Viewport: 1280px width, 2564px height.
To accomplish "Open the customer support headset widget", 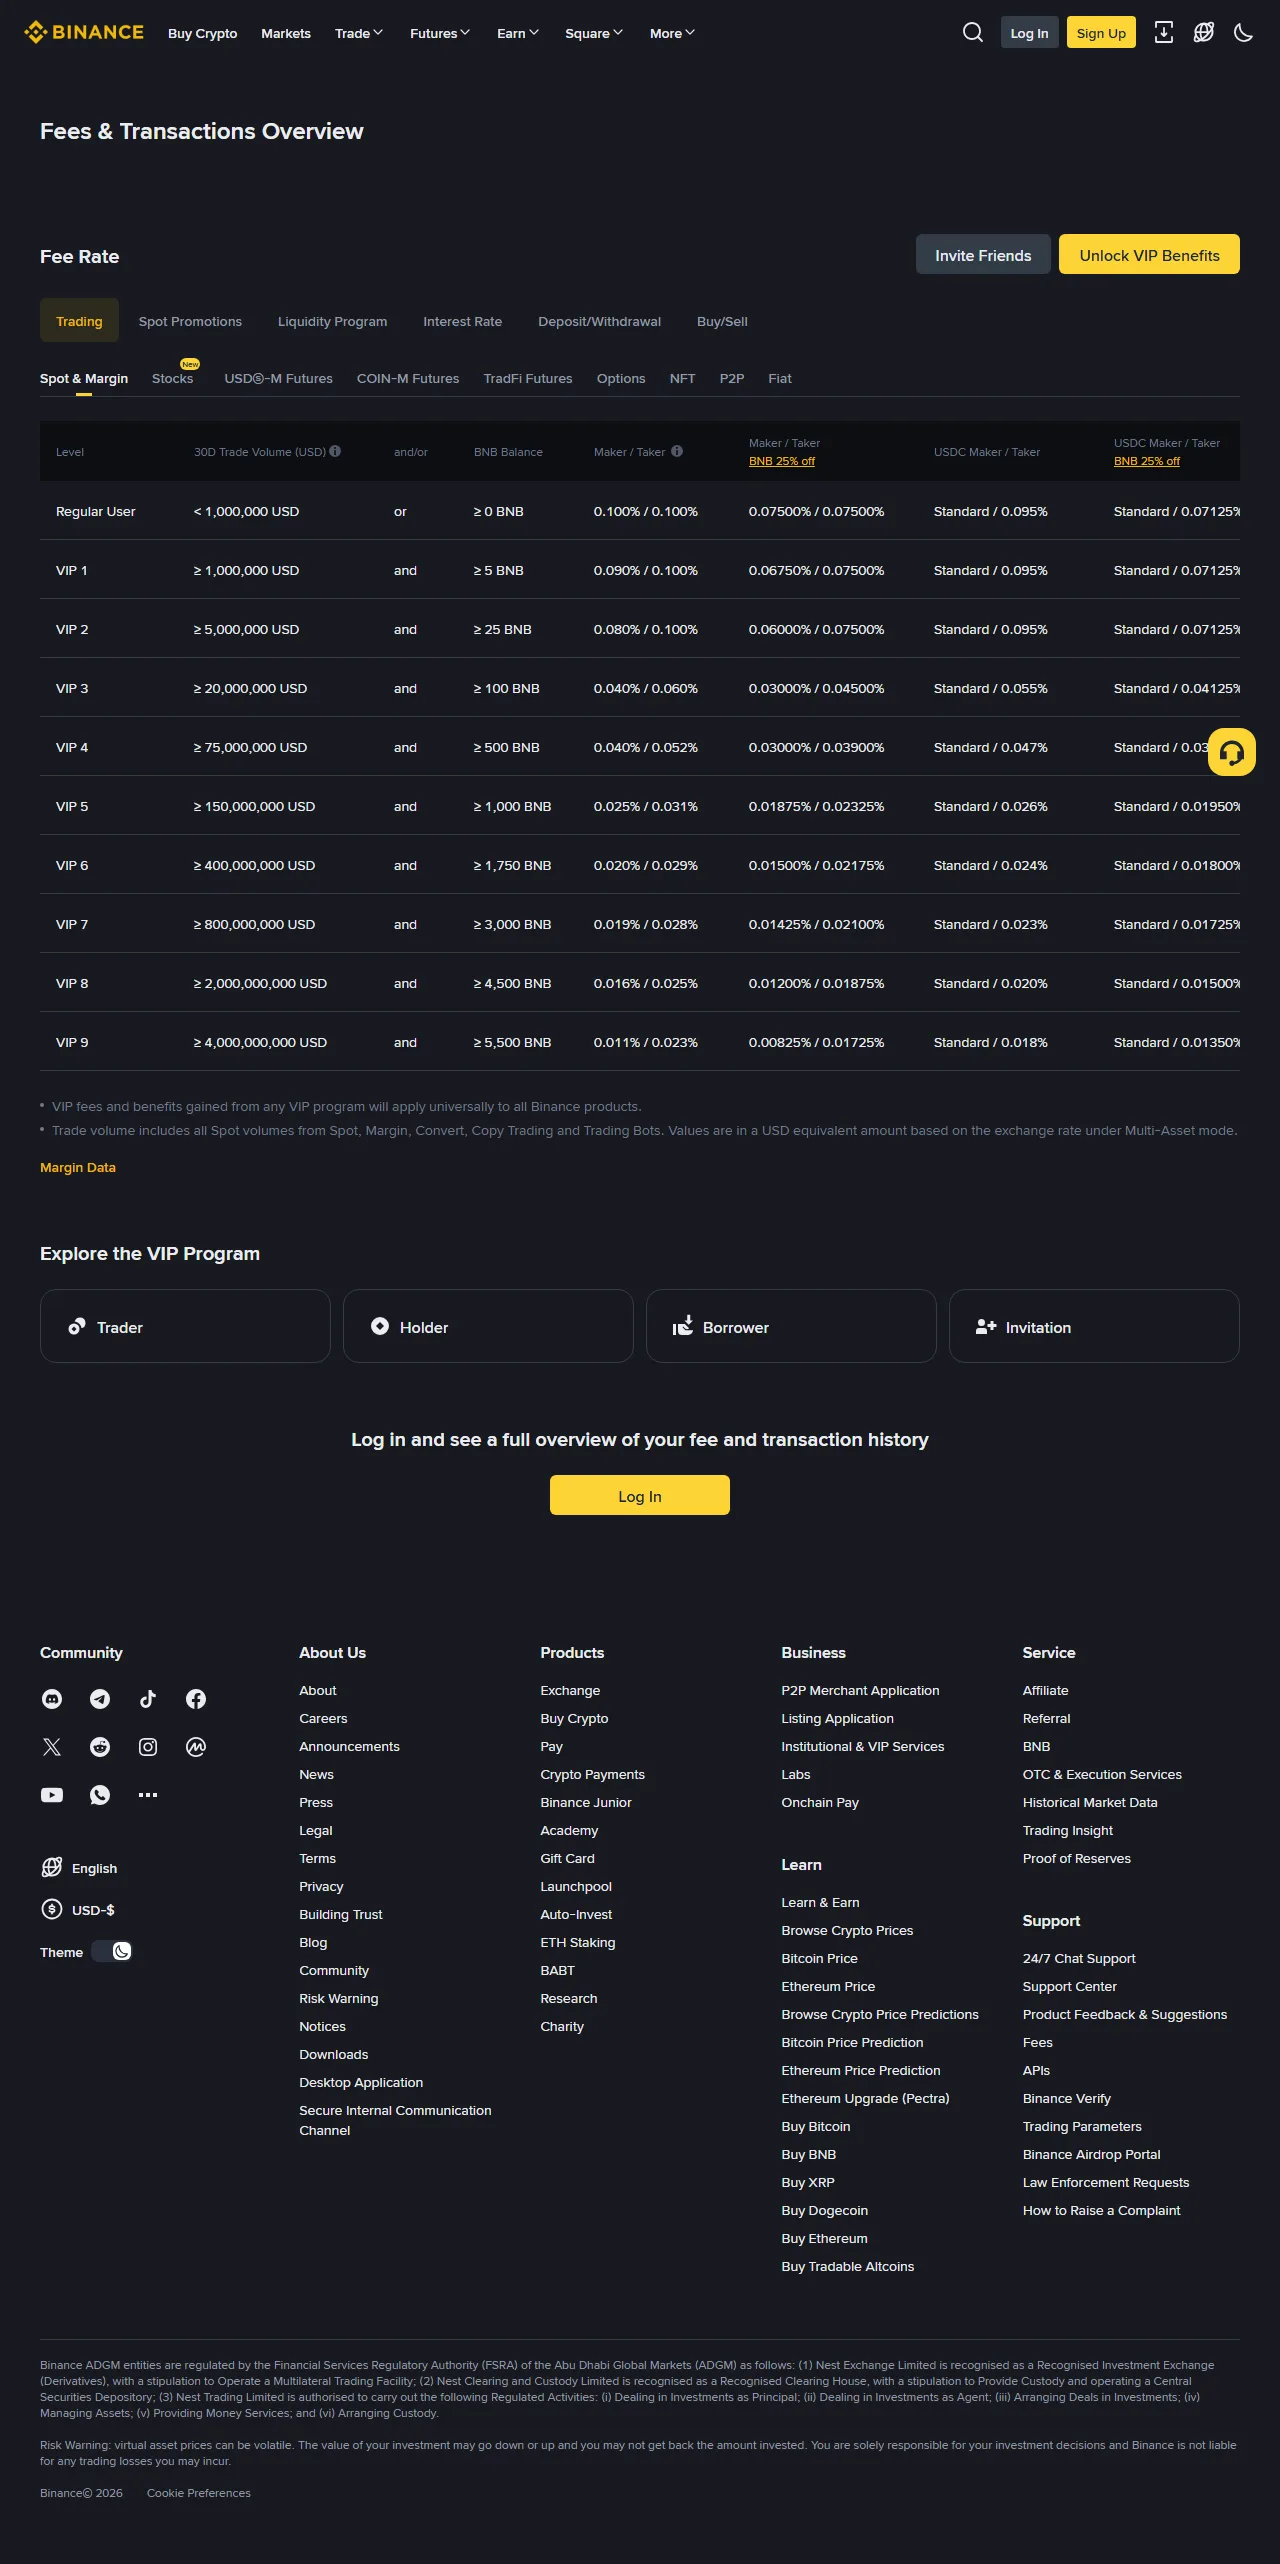I will [1232, 752].
